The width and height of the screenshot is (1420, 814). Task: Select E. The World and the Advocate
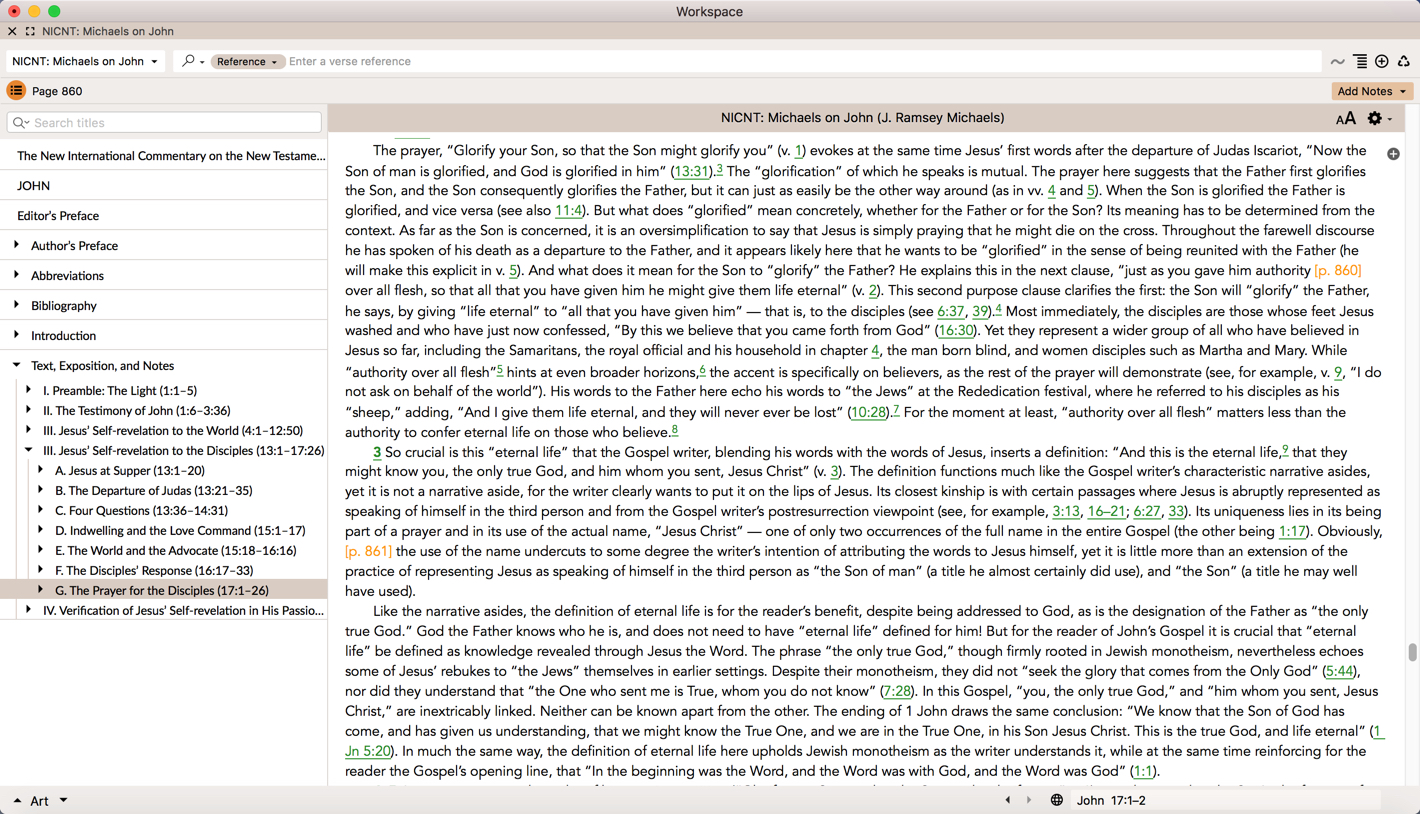175,550
